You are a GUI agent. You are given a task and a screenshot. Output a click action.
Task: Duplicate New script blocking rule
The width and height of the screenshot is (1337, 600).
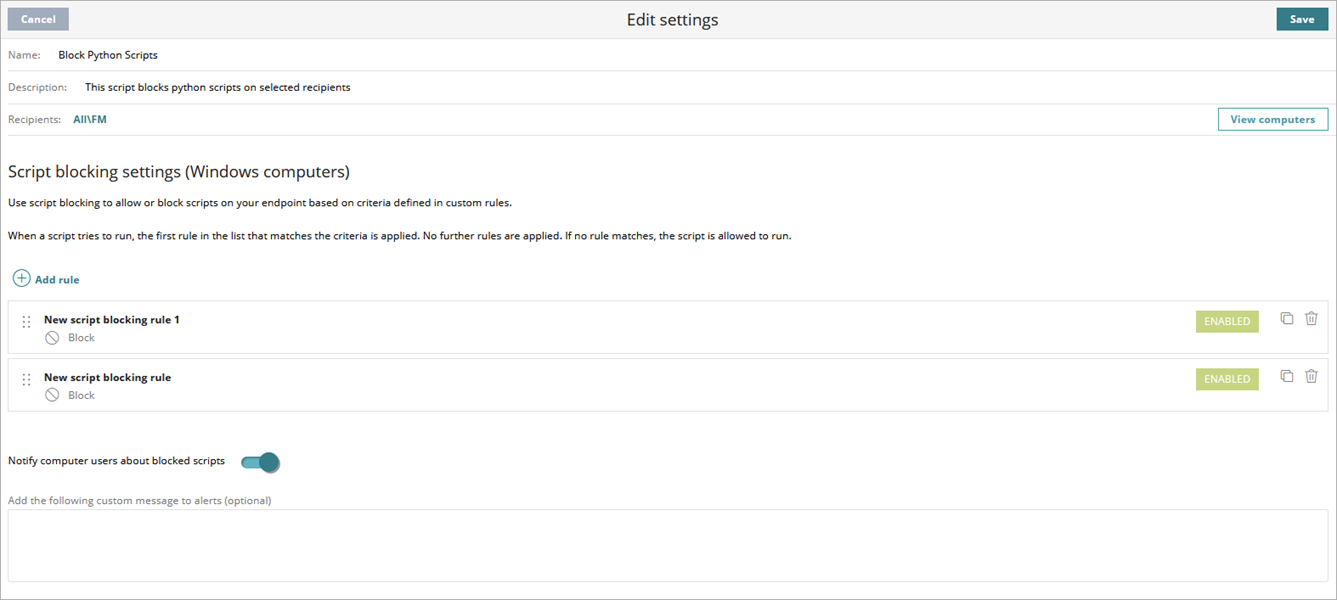click(x=1287, y=375)
